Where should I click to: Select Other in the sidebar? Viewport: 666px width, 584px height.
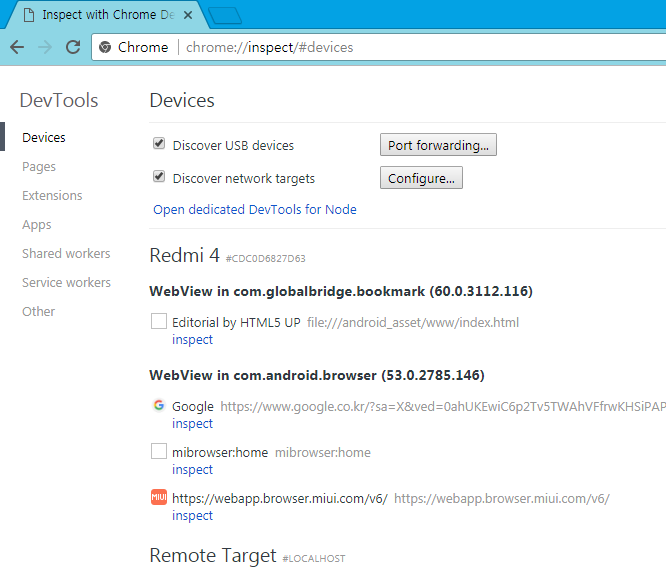(38, 311)
